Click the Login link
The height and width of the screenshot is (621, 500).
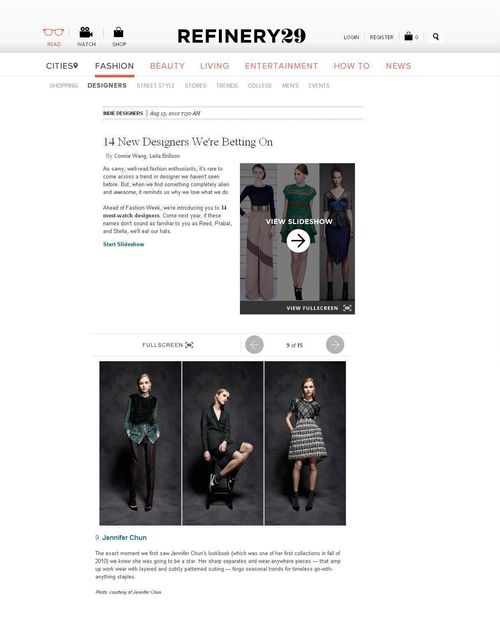[351, 37]
